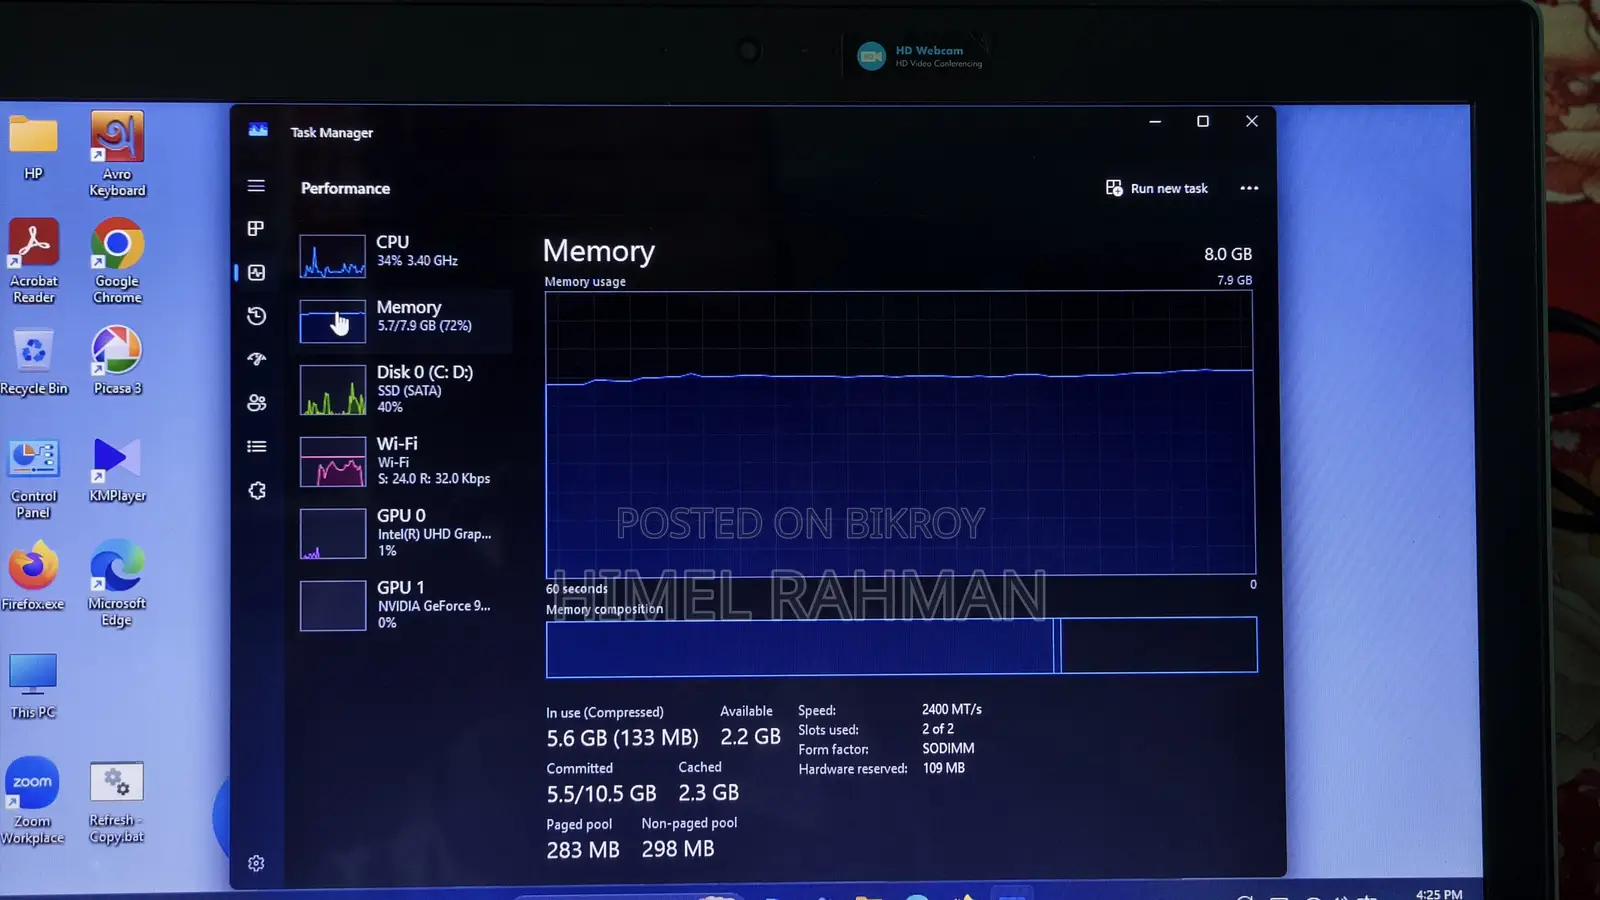This screenshot has height=900, width=1600.
Task: Select the CPU performance graph entry
Action: point(404,254)
